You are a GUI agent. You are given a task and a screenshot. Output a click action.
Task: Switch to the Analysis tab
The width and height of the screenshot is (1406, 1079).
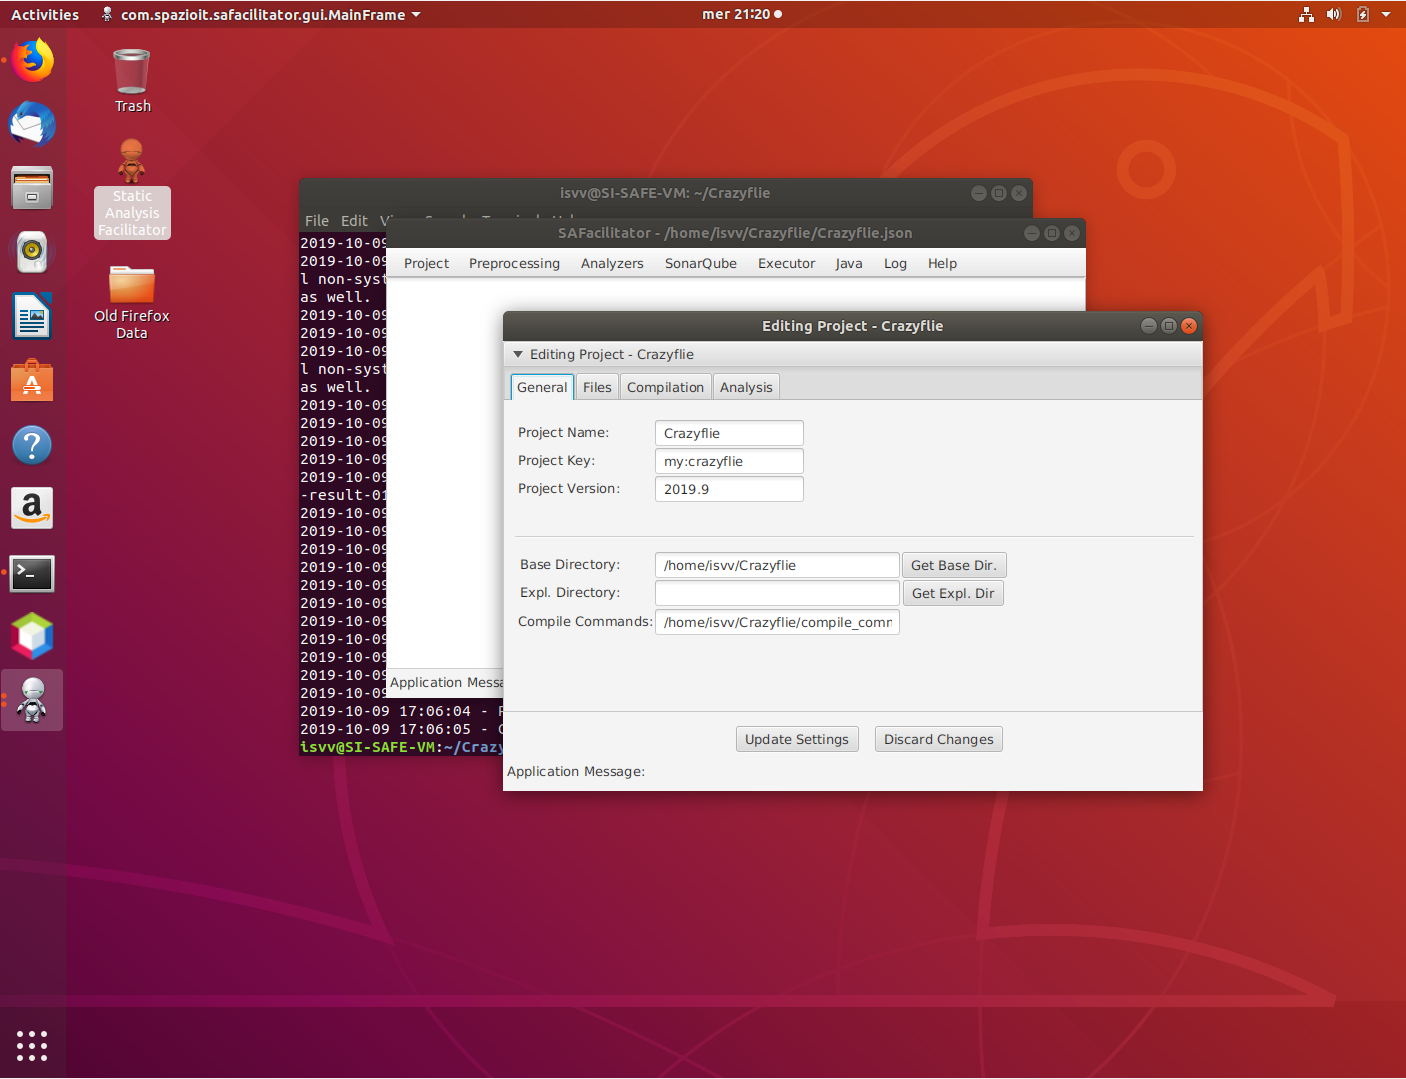coord(746,387)
